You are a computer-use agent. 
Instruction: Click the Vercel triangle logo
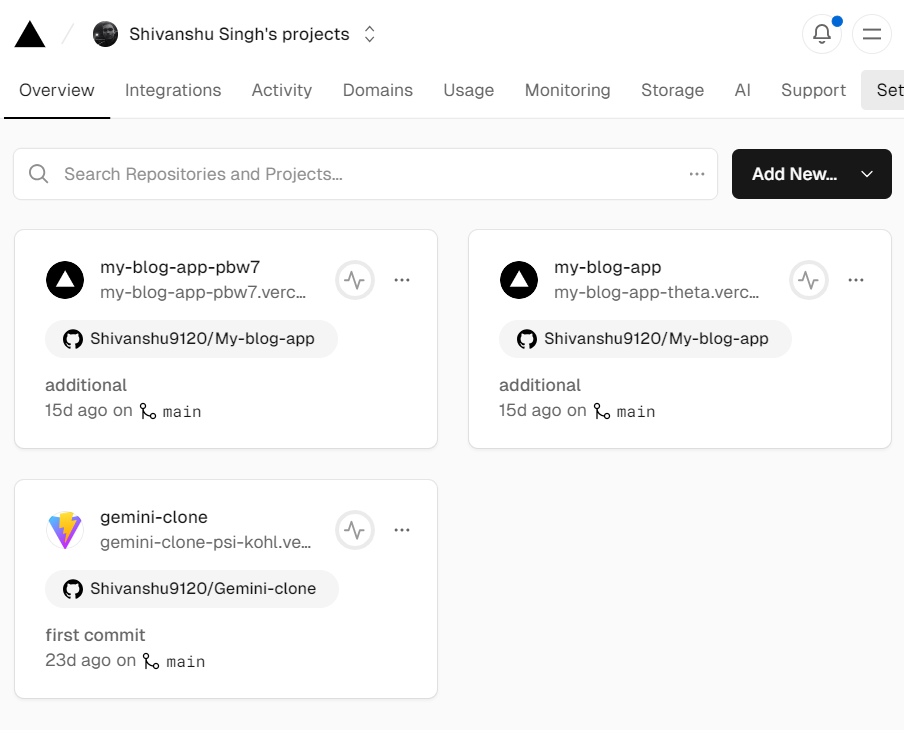(x=30, y=34)
